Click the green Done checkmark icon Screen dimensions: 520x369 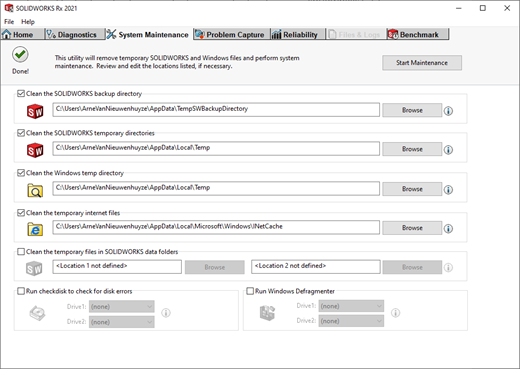click(20, 54)
